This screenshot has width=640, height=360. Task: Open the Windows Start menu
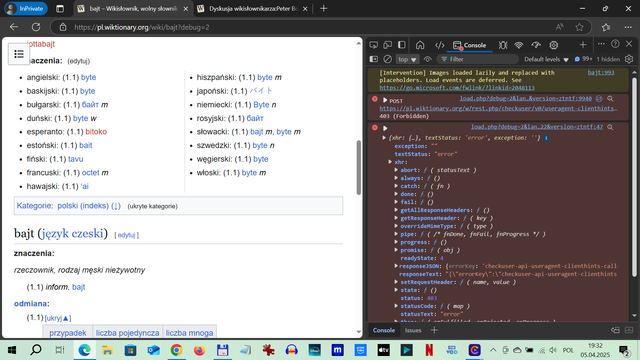(x=12, y=350)
